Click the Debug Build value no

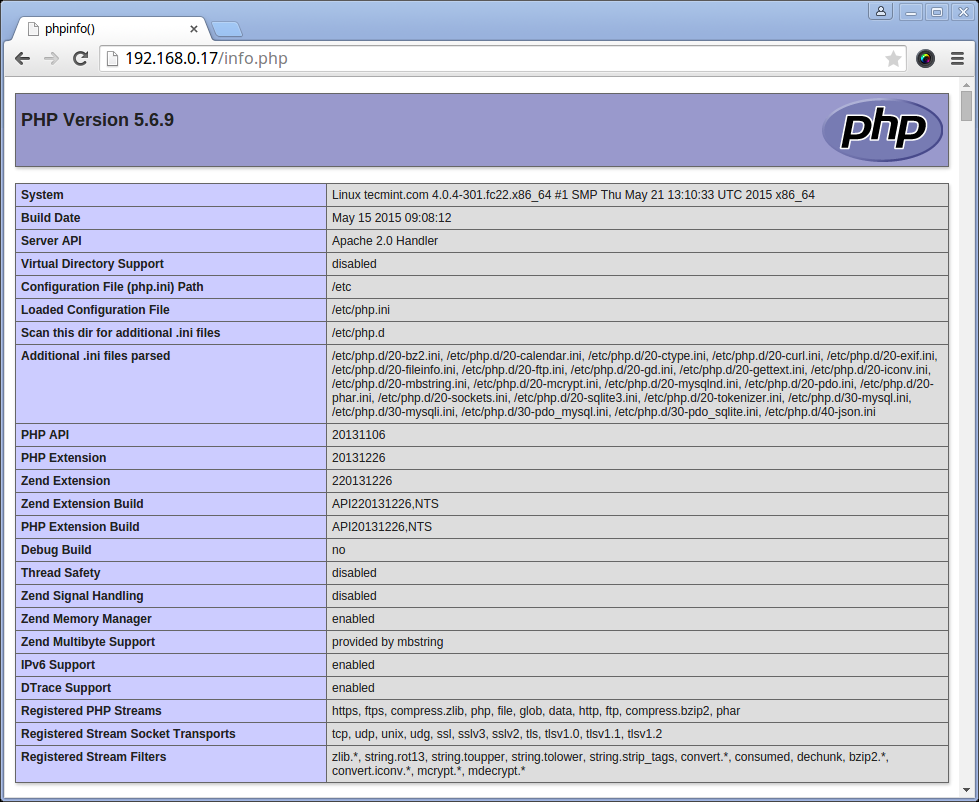pyautogui.click(x=338, y=550)
